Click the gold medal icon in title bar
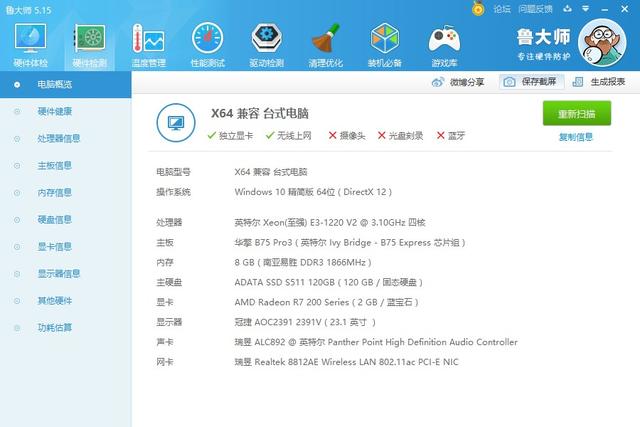Screen dimensions: 640x427 click(478, 8)
